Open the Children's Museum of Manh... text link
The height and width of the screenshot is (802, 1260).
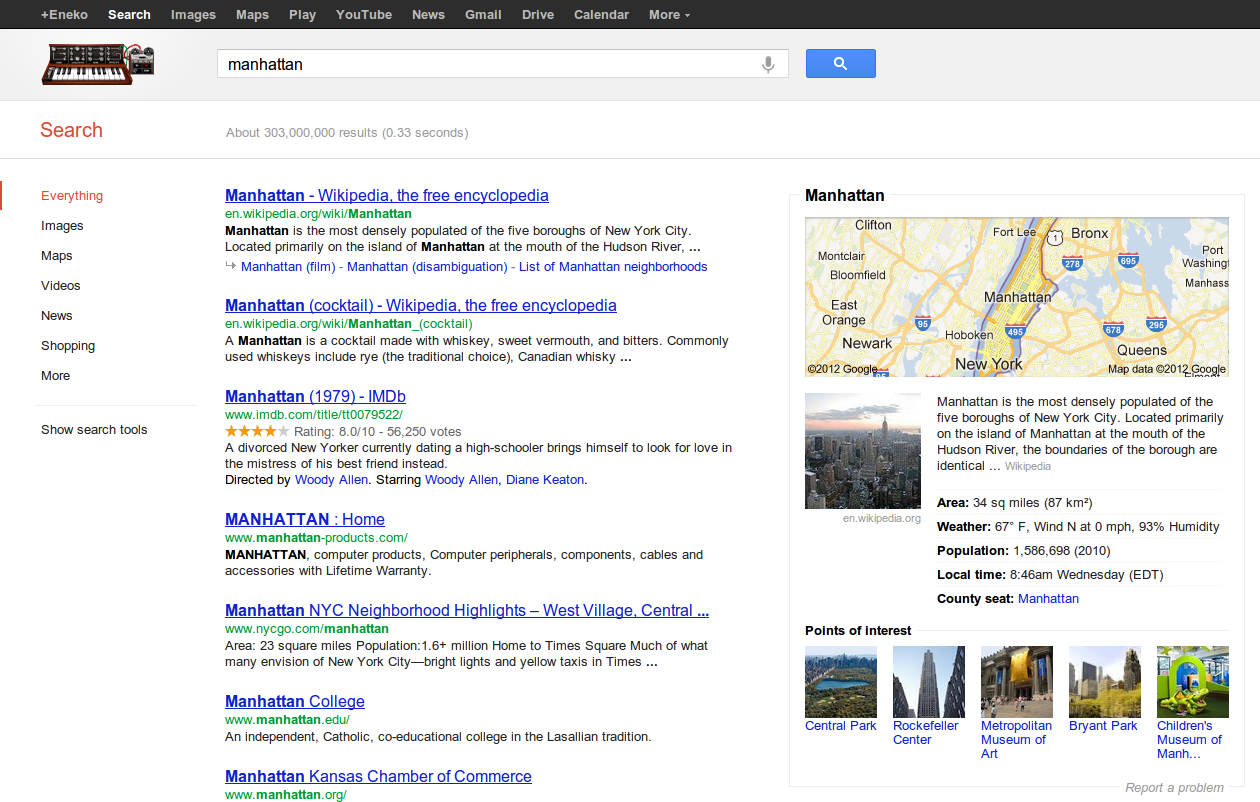coord(1190,740)
